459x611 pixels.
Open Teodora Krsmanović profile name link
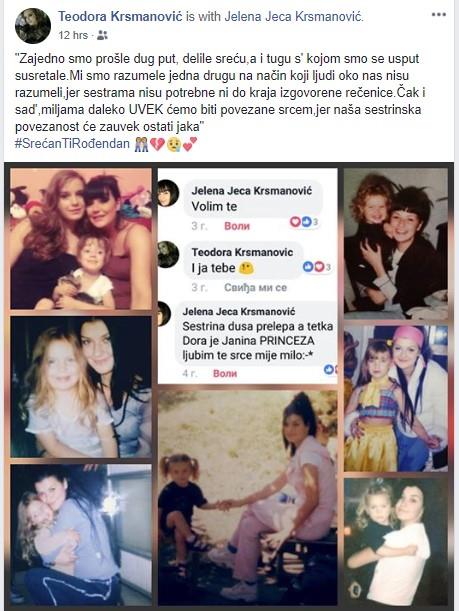[x=120, y=16]
